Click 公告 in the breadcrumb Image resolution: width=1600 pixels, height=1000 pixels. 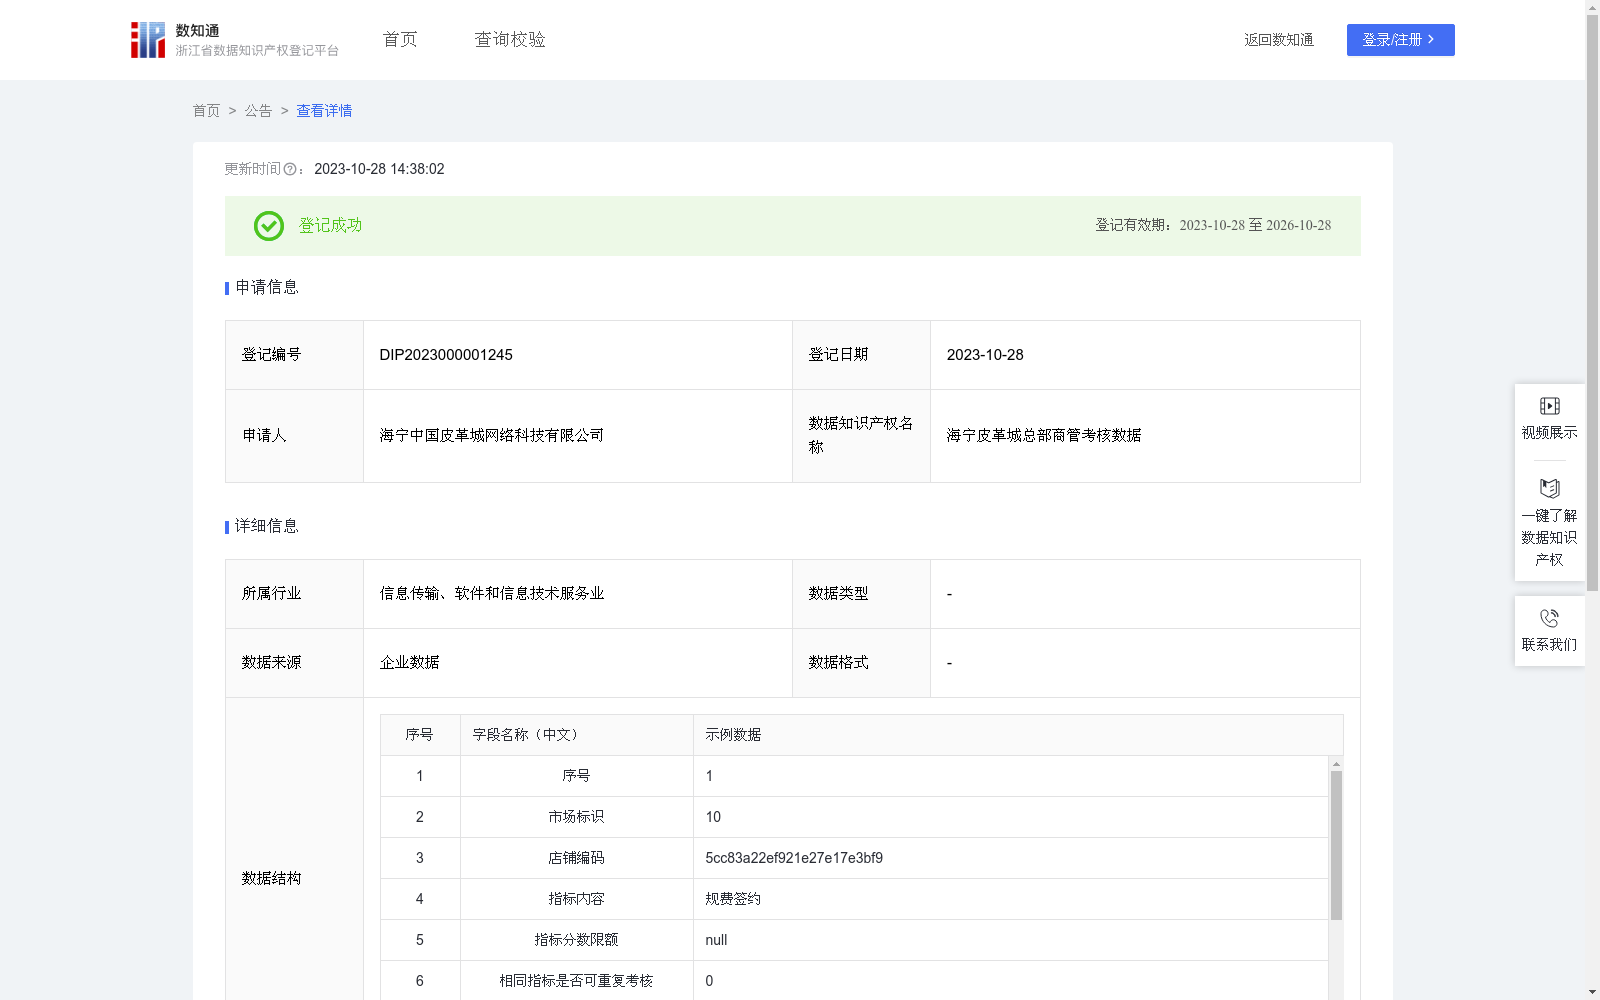(x=258, y=111)
